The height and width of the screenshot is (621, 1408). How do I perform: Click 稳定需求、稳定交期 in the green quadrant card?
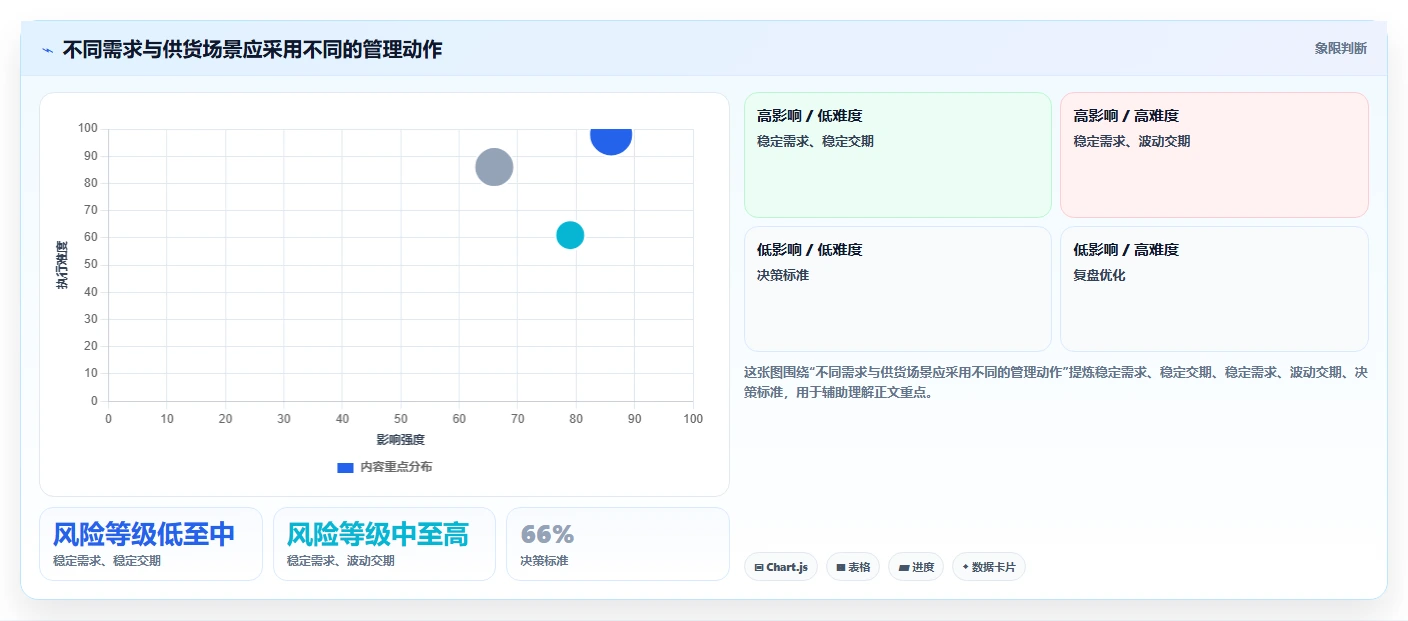click(x=815, y=141)
